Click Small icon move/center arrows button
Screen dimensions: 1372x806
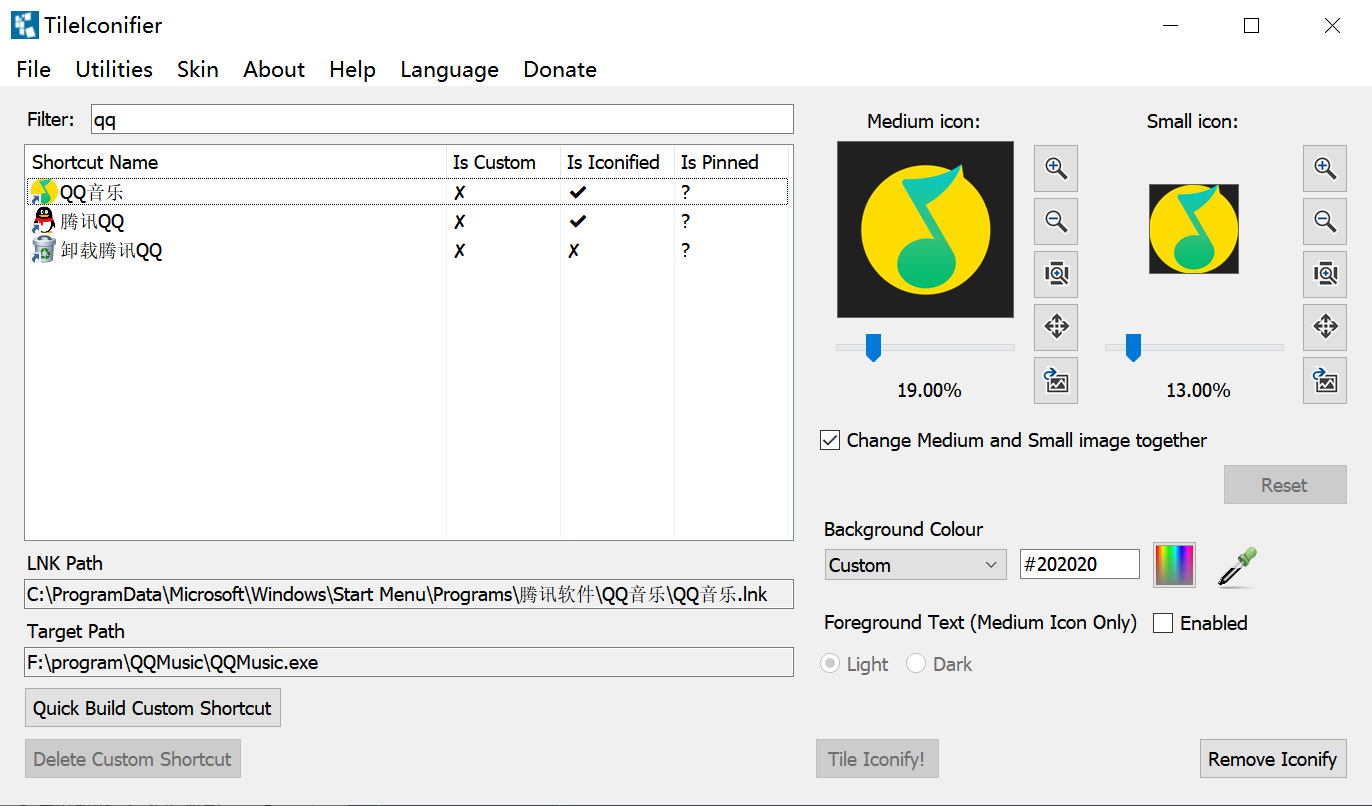click(x=1325, y=327)
